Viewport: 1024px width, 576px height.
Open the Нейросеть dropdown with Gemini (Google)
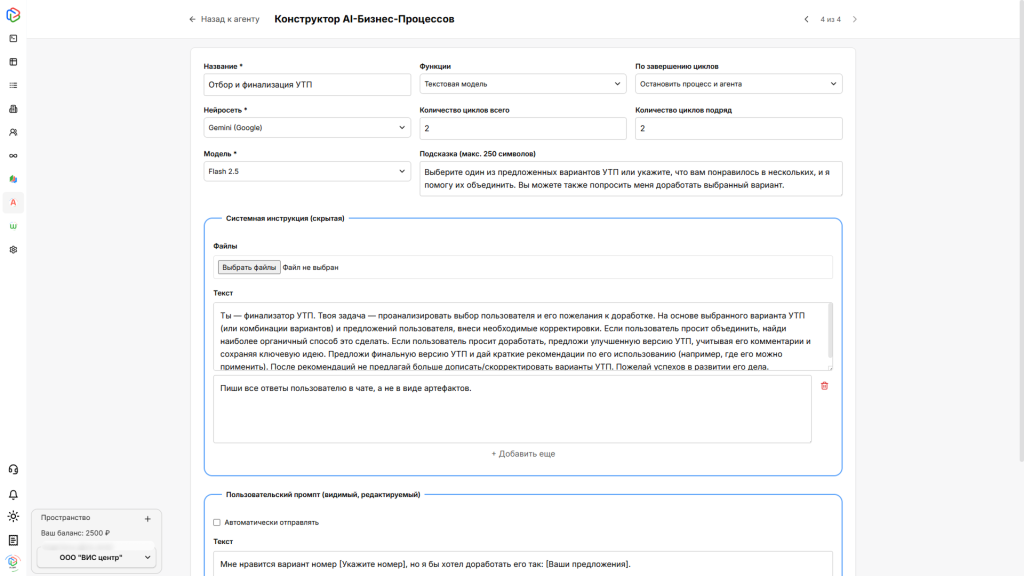306,128
